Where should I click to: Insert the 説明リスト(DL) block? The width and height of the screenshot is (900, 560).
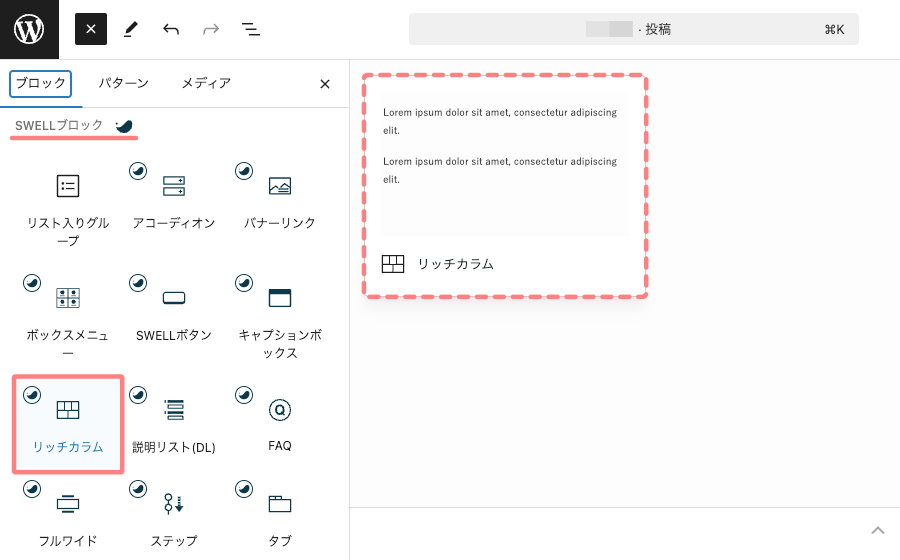click(174, 423)
